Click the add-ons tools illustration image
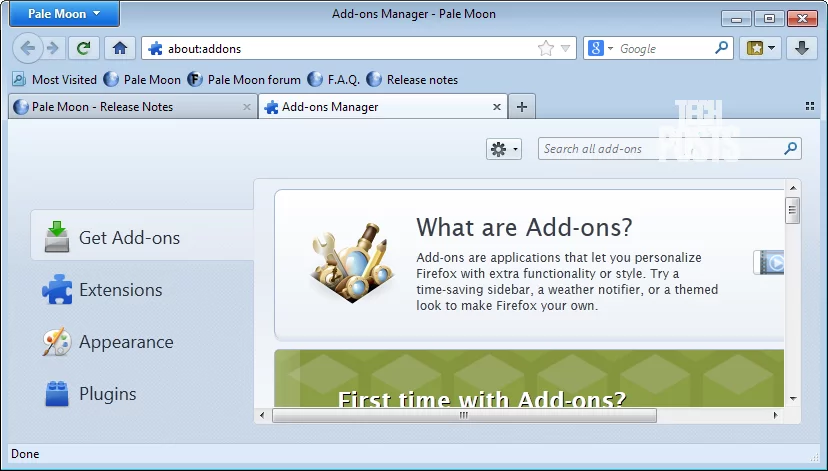 click(352, 262)
